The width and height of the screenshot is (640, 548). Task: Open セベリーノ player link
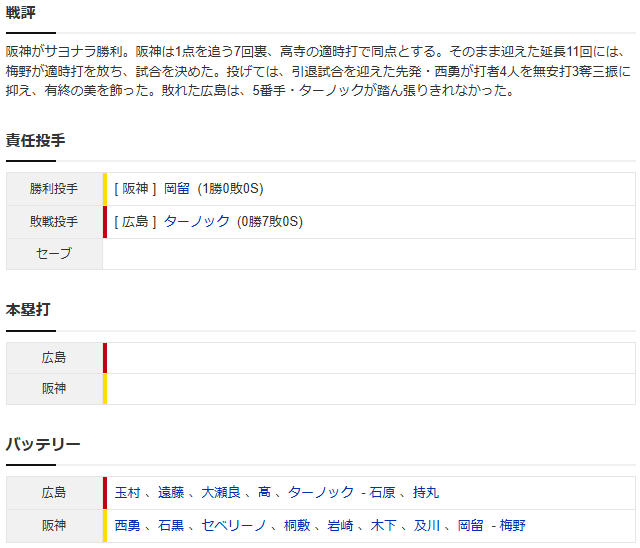tap(234, 526)
